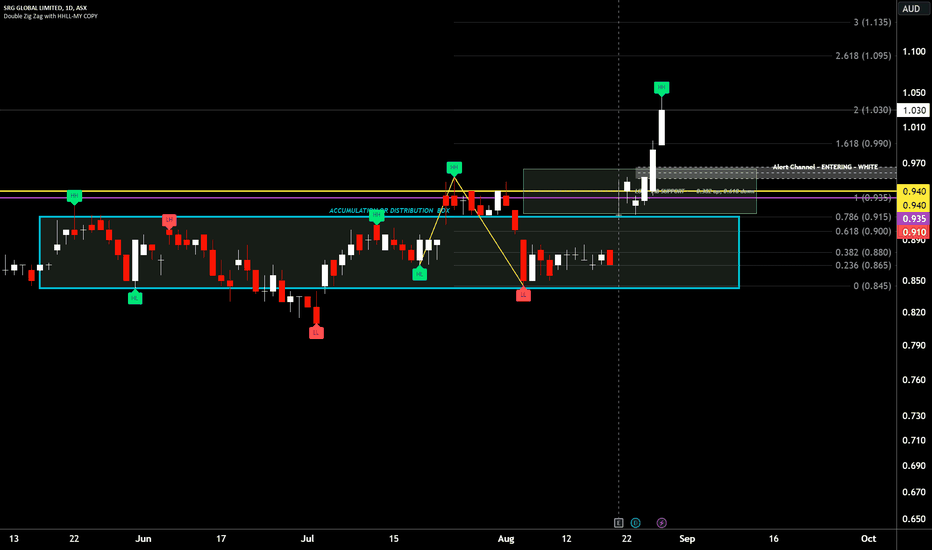Click the Sep label on the time axis
The image size is (932, 550).
687,539
